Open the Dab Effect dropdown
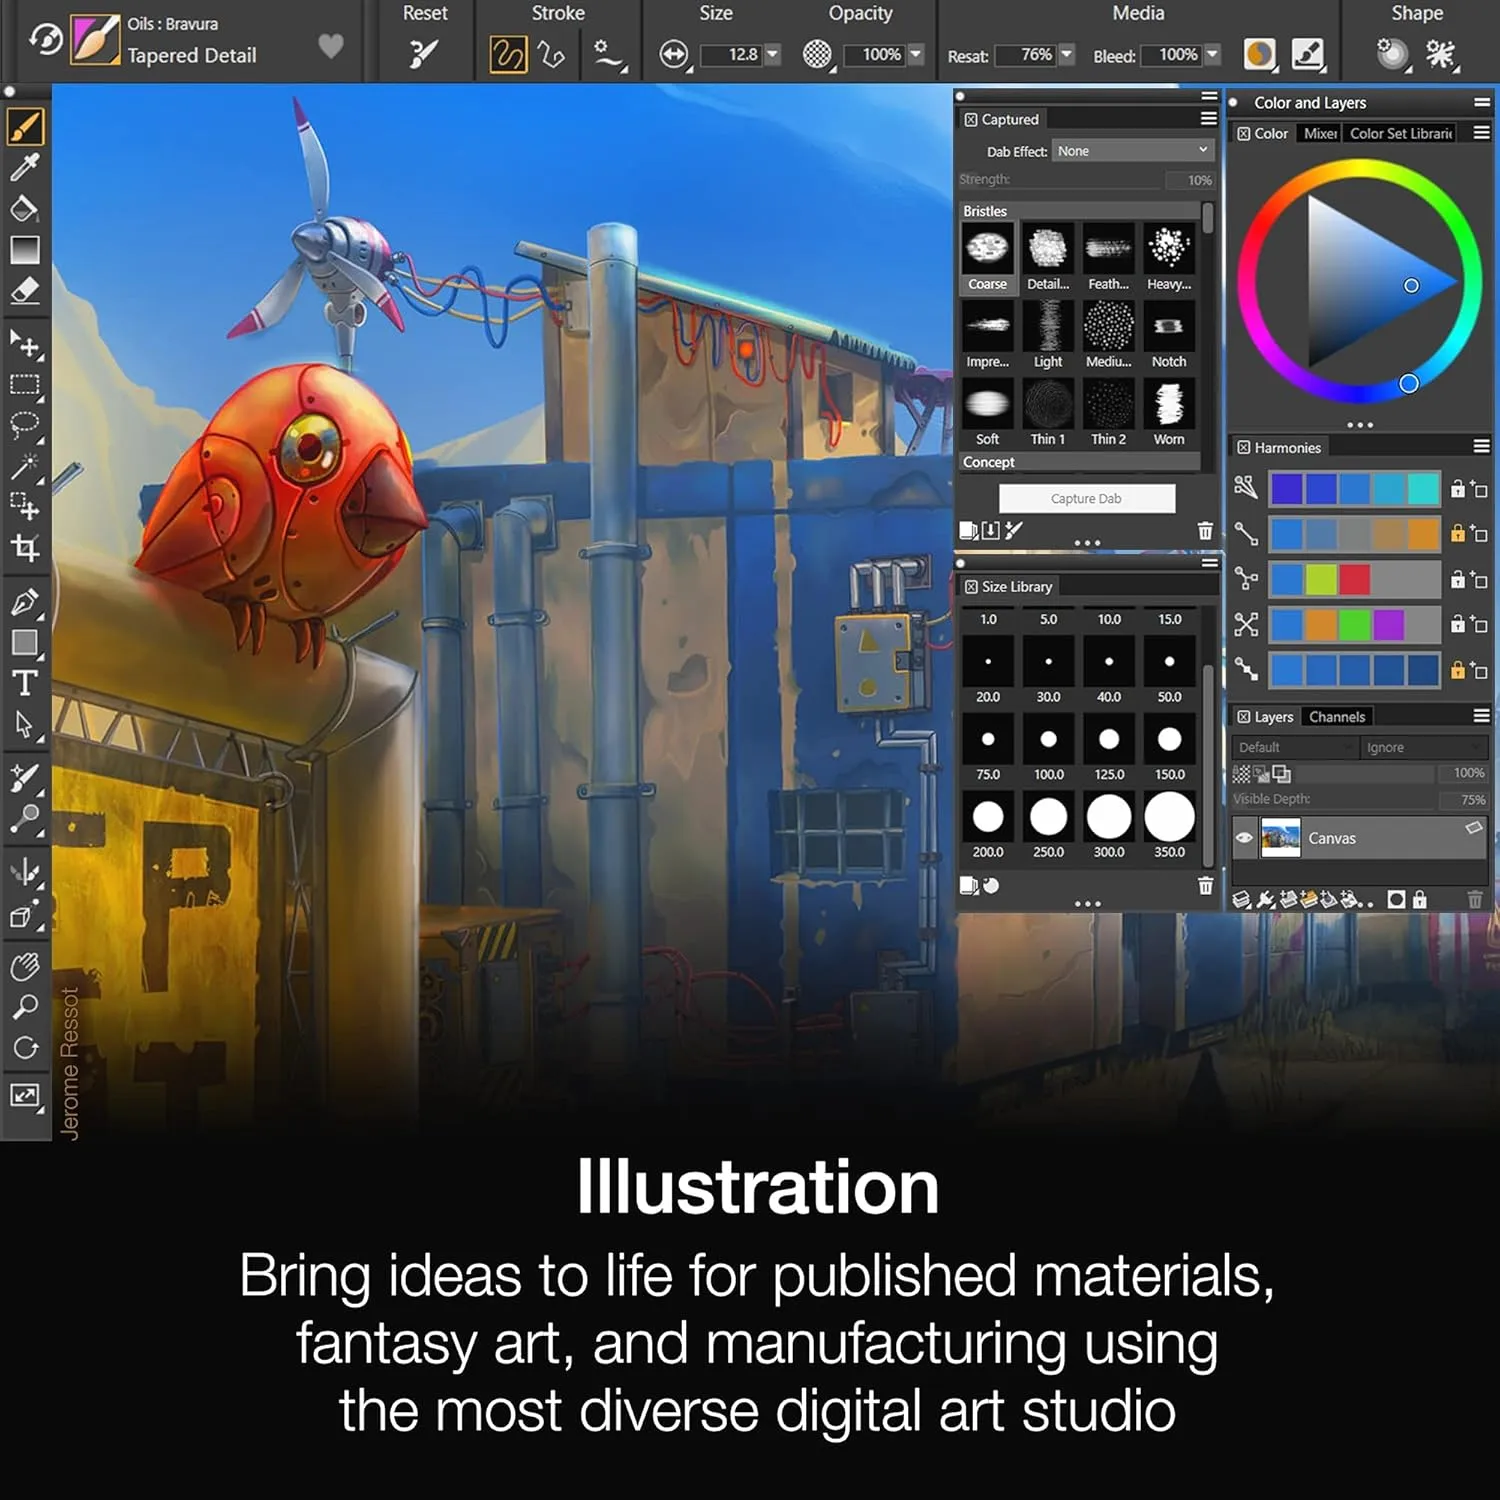 point(1131,150)
